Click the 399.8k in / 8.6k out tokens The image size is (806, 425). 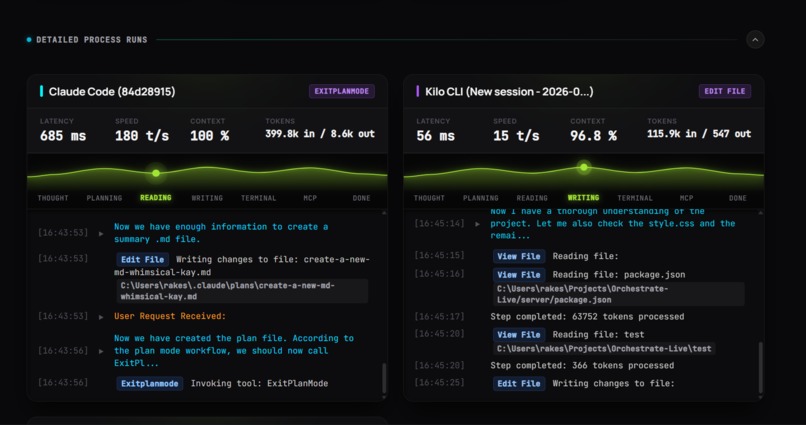click(320, 134)
